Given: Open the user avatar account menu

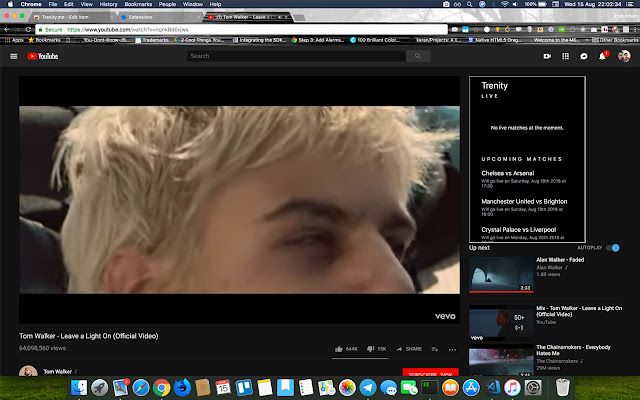Looking at the screenshot, I should (x=624, y=56).
